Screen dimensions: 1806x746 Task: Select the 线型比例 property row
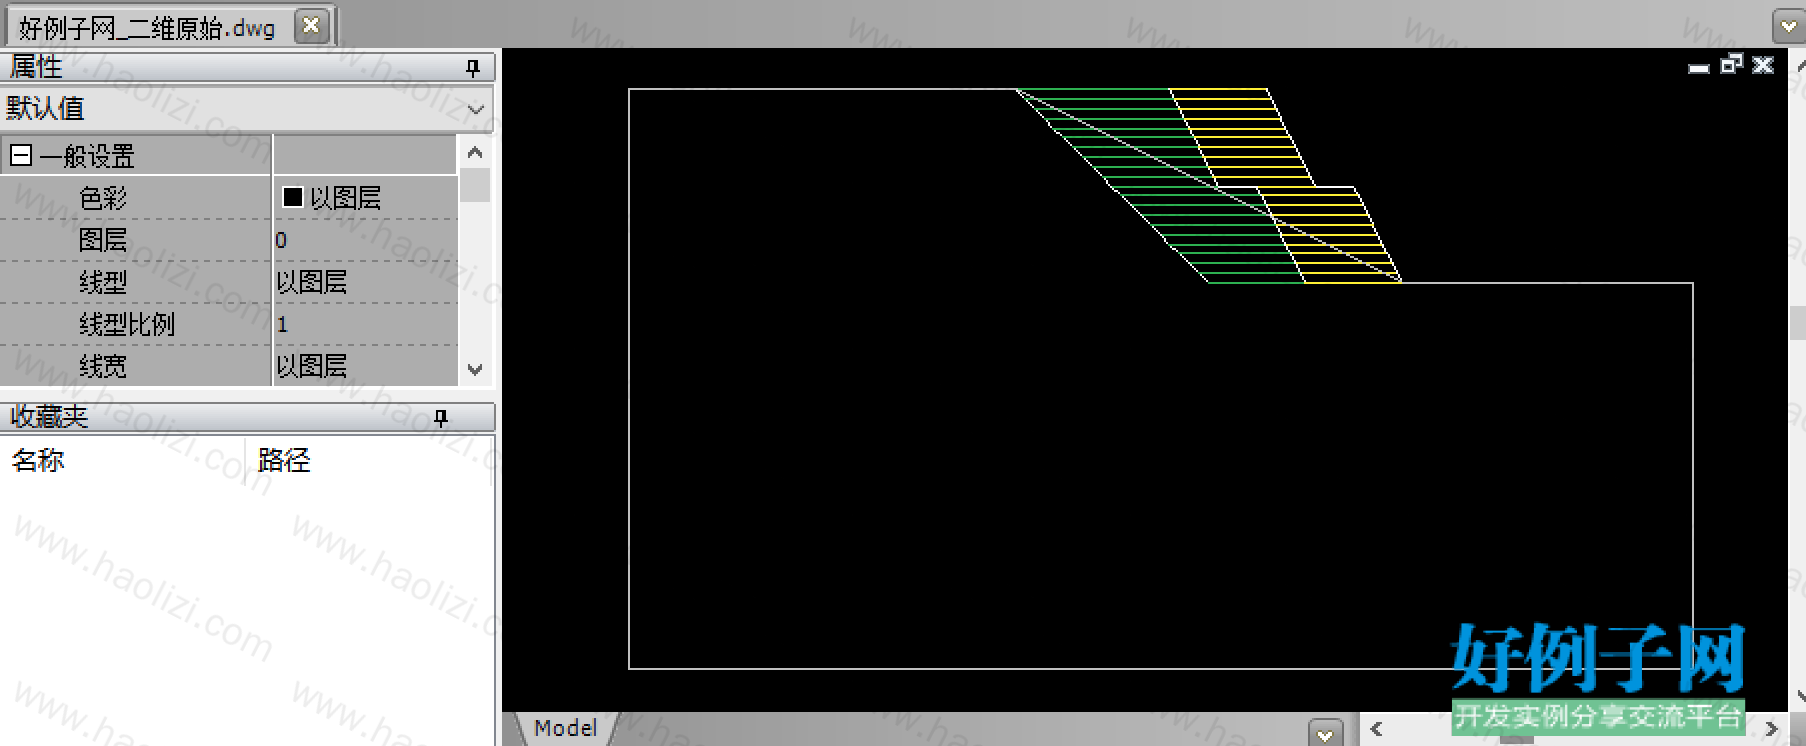click(x=230, y=324)
